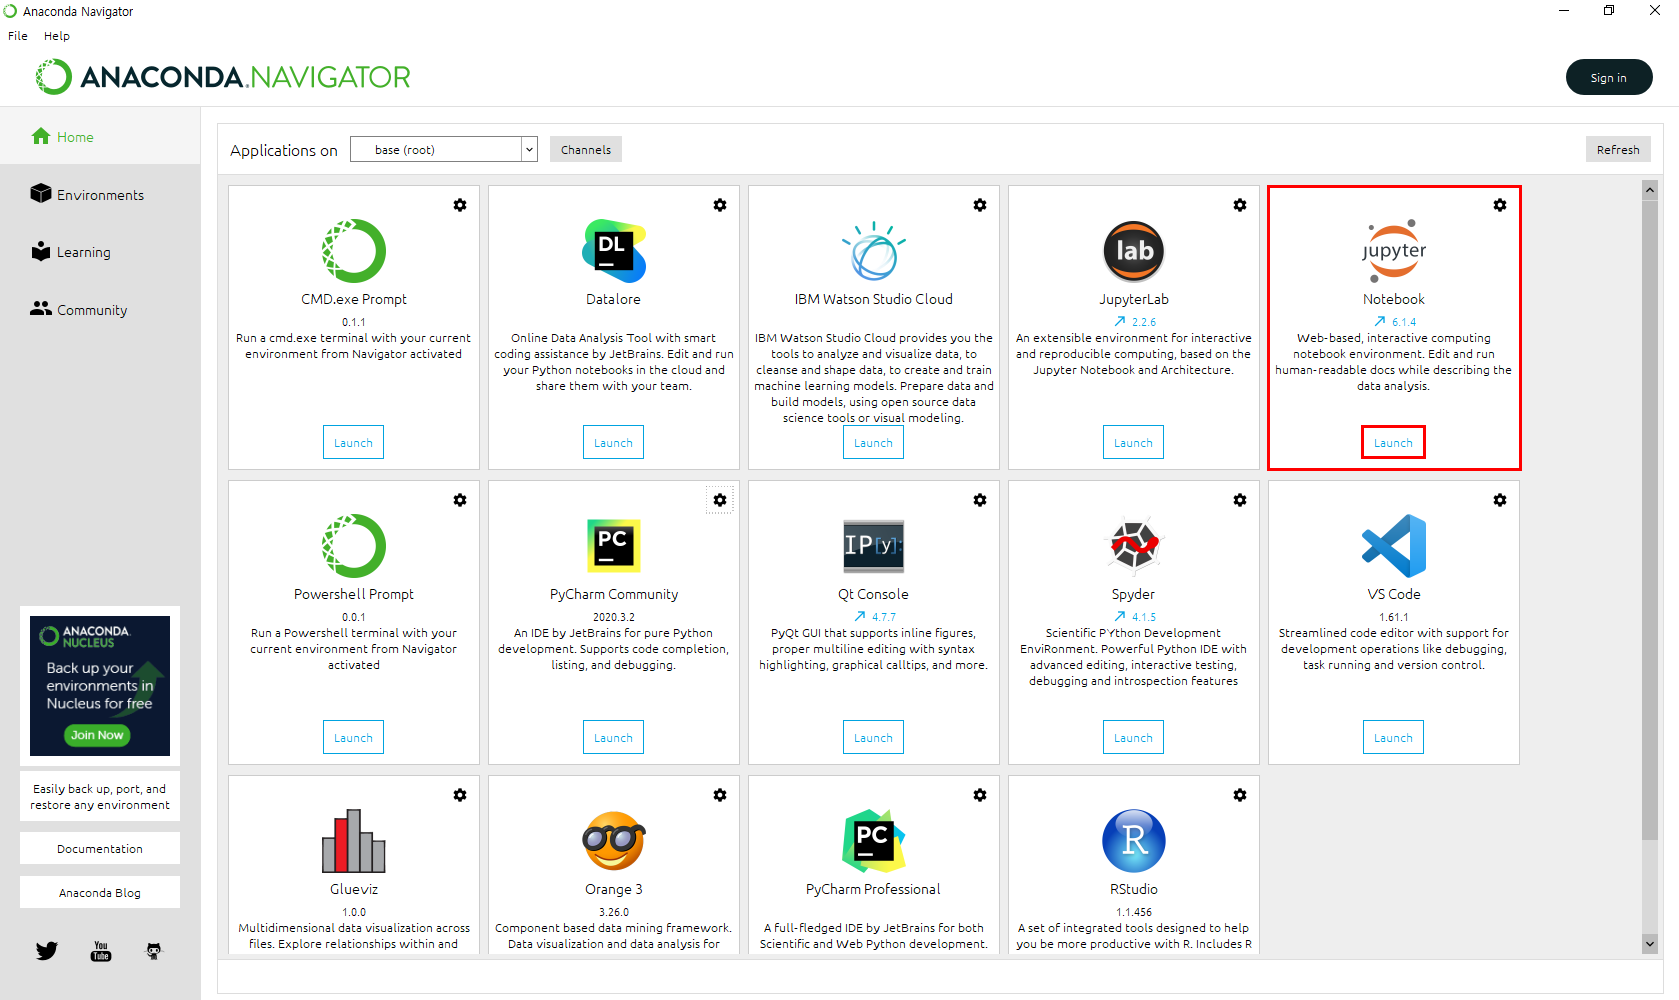The height and width of the screenshot is (1000, 1679).
Task: Click the PyCharm Community PC icon
Action: coord(614,546)
